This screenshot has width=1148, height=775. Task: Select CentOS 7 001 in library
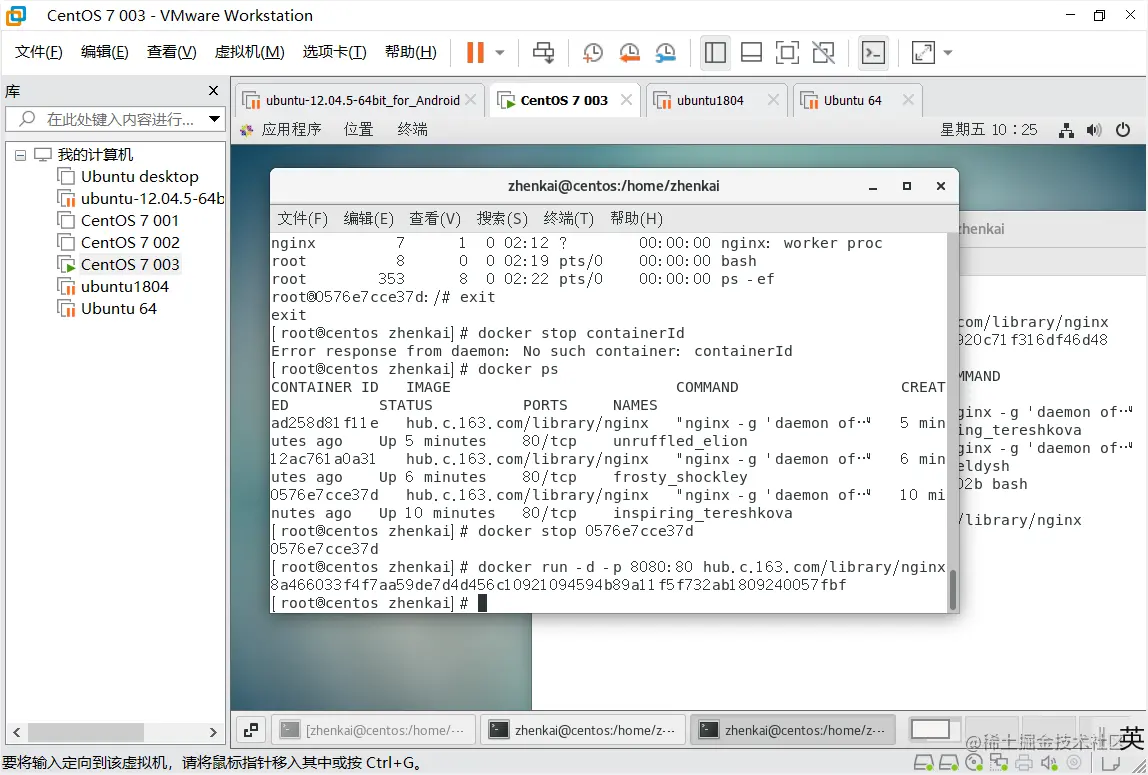(119, 220)
